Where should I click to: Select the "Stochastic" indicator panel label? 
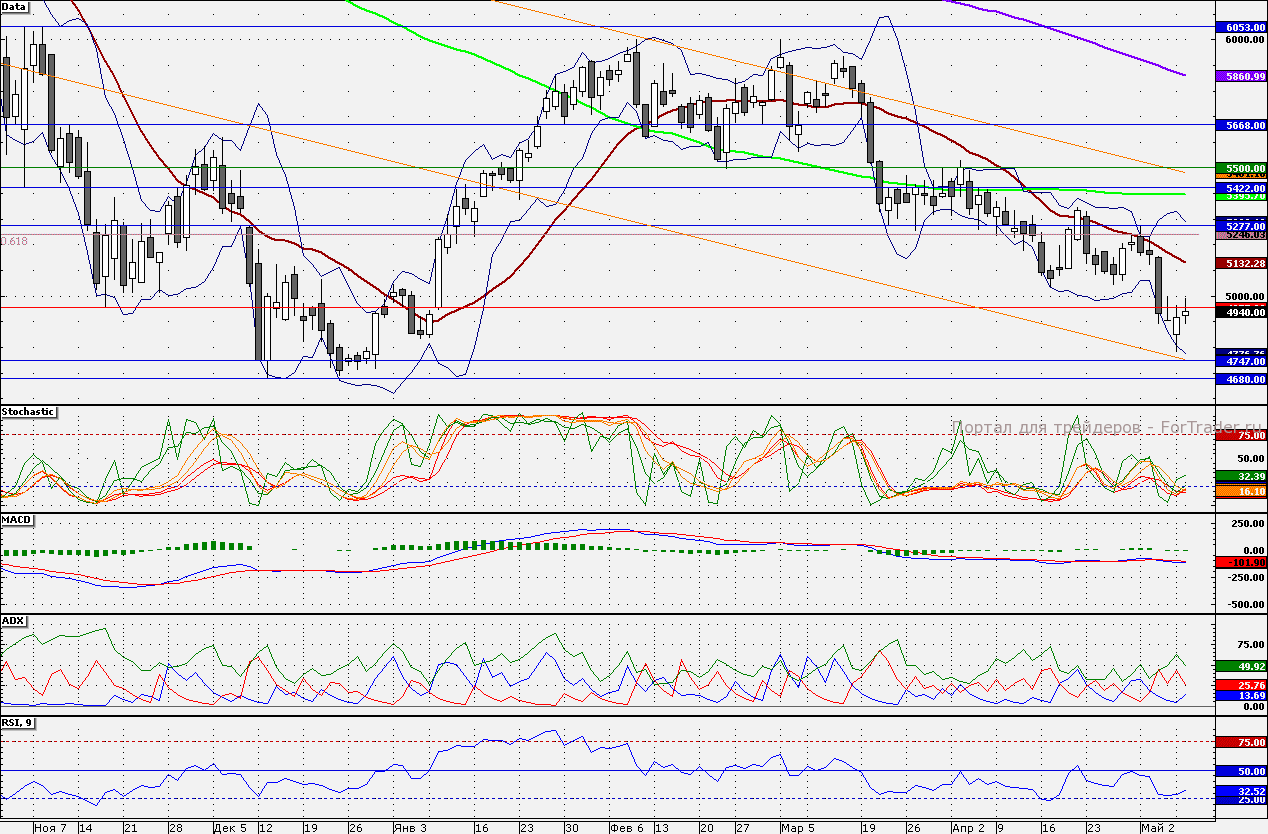(28, 412)
